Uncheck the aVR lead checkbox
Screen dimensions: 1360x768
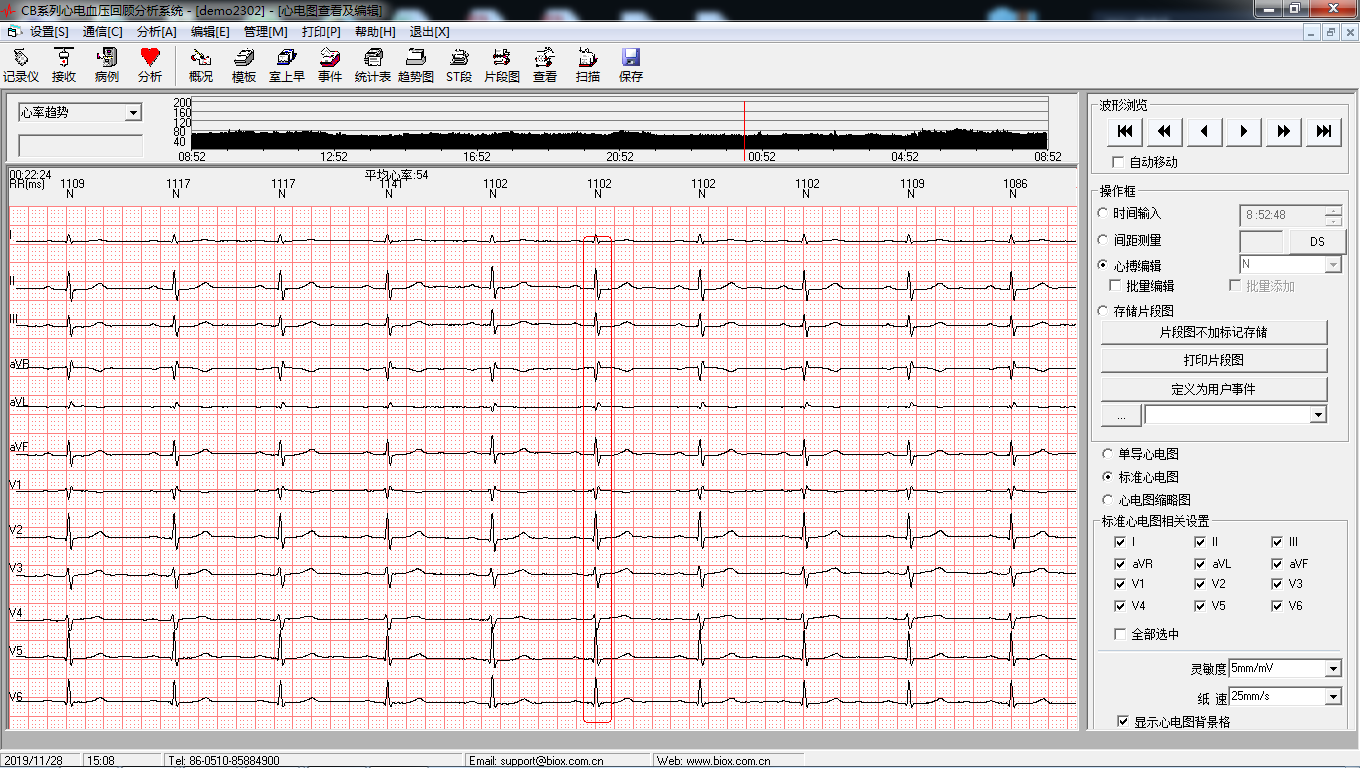pos(1120,564)
